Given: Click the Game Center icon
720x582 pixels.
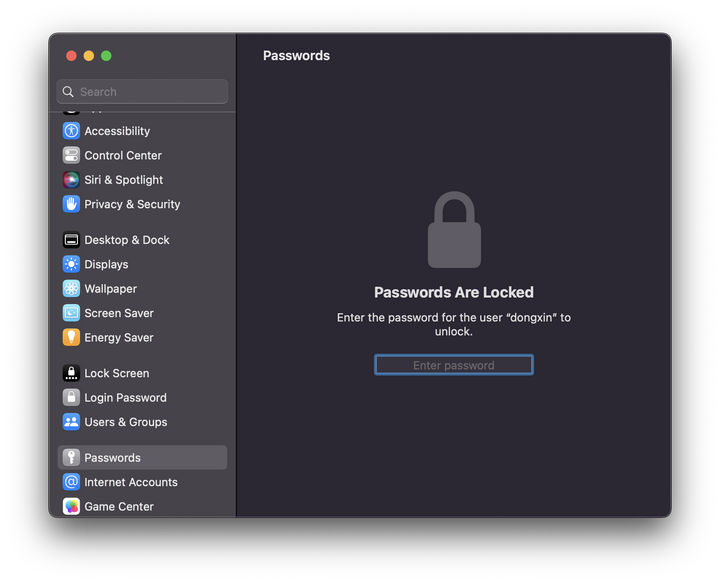Looking at the screenshot, I should 71,506.
